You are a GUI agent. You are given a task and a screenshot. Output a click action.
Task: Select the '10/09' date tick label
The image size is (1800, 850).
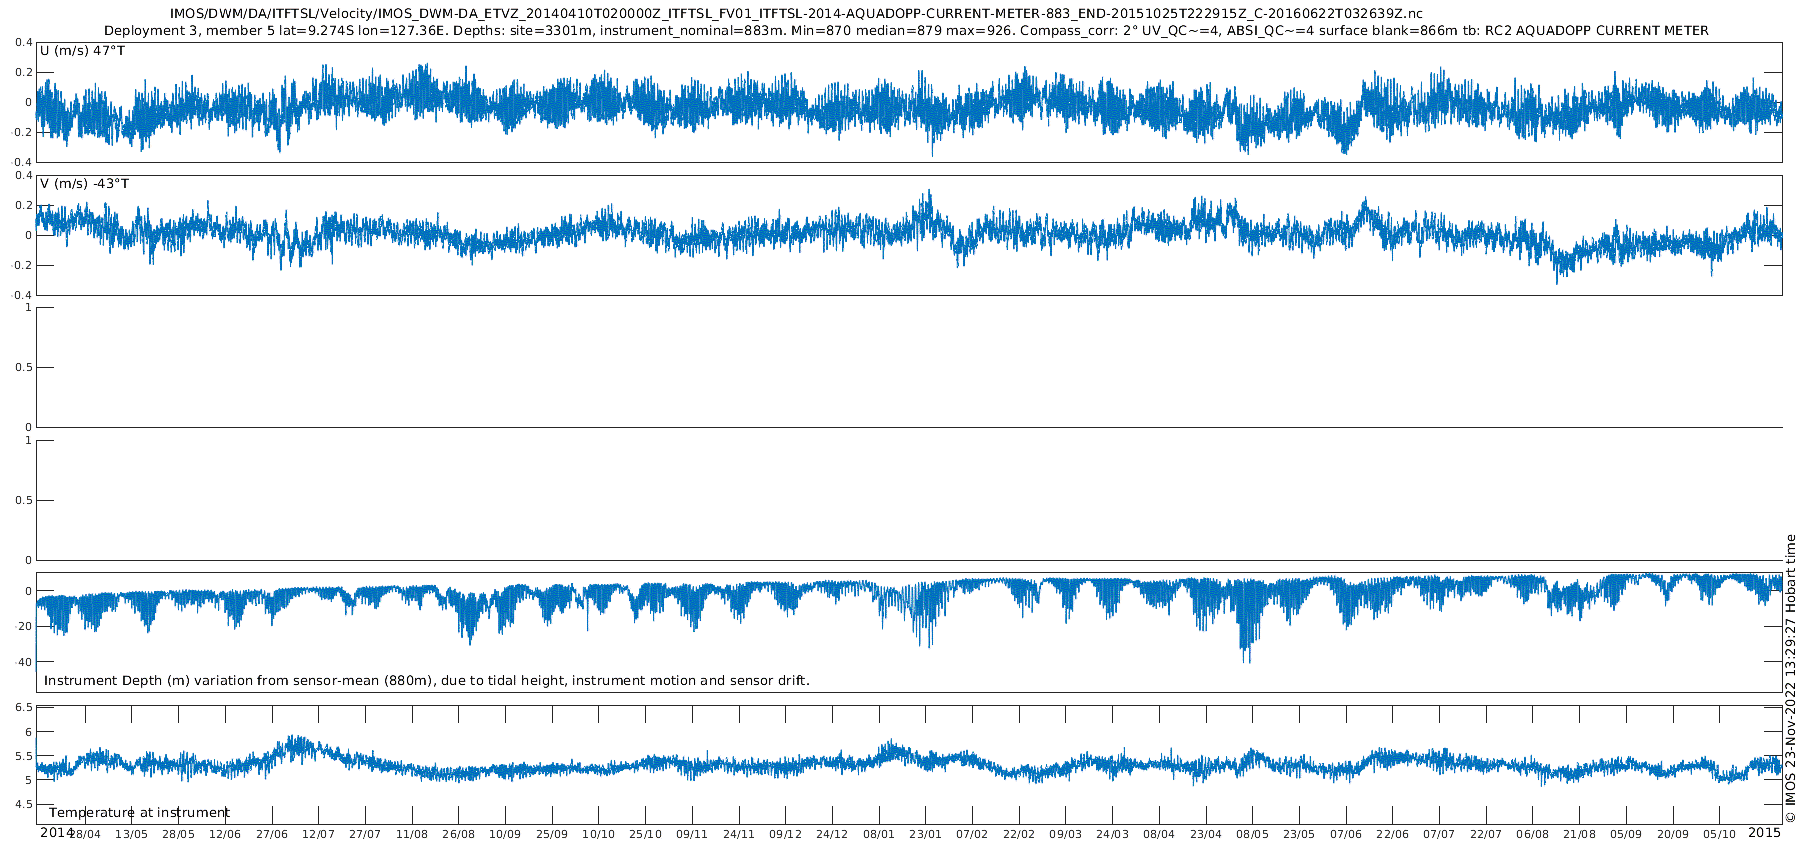pos(505,834)
